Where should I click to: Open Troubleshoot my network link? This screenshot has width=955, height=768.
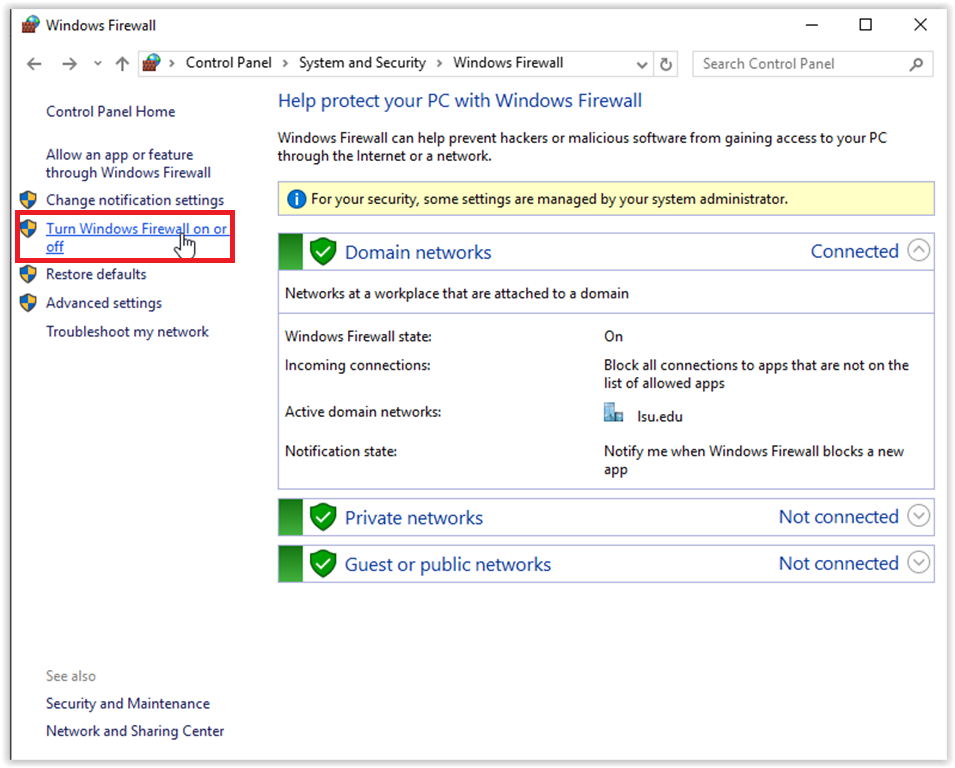pos(127,331)
